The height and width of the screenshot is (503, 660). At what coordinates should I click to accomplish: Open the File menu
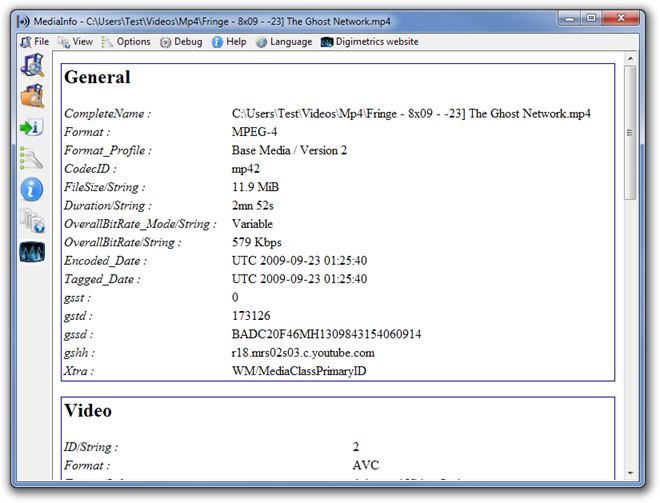coord(35,42)
